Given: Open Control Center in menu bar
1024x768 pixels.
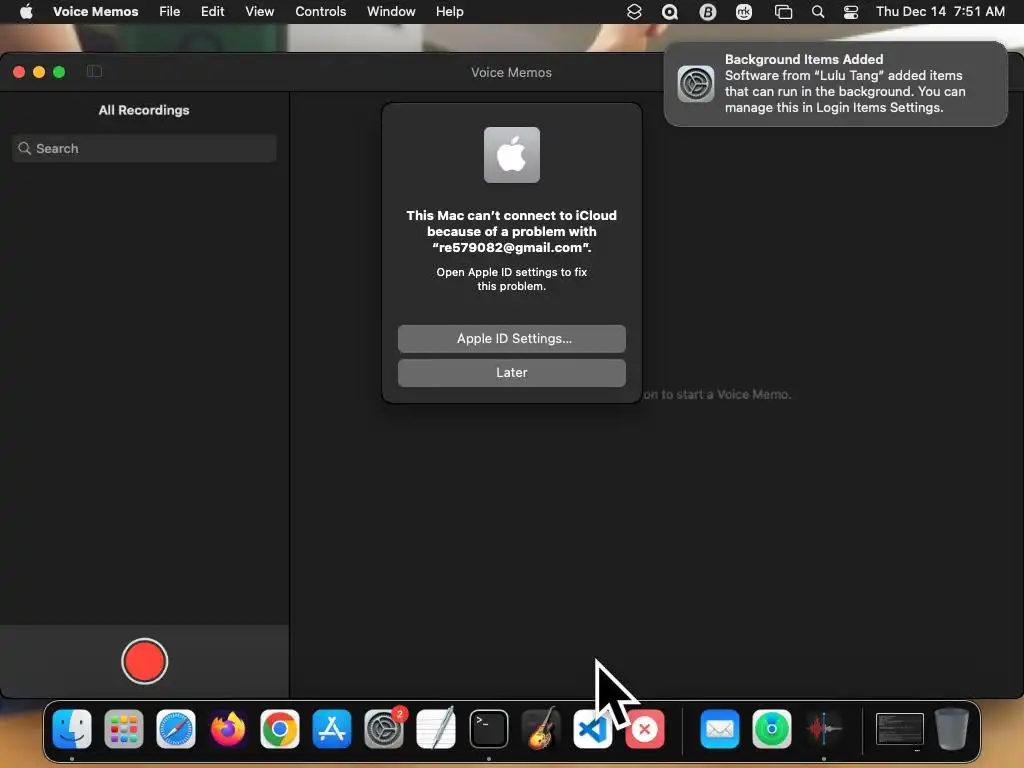Looking at the screenshot, I should tap(850, 12).
